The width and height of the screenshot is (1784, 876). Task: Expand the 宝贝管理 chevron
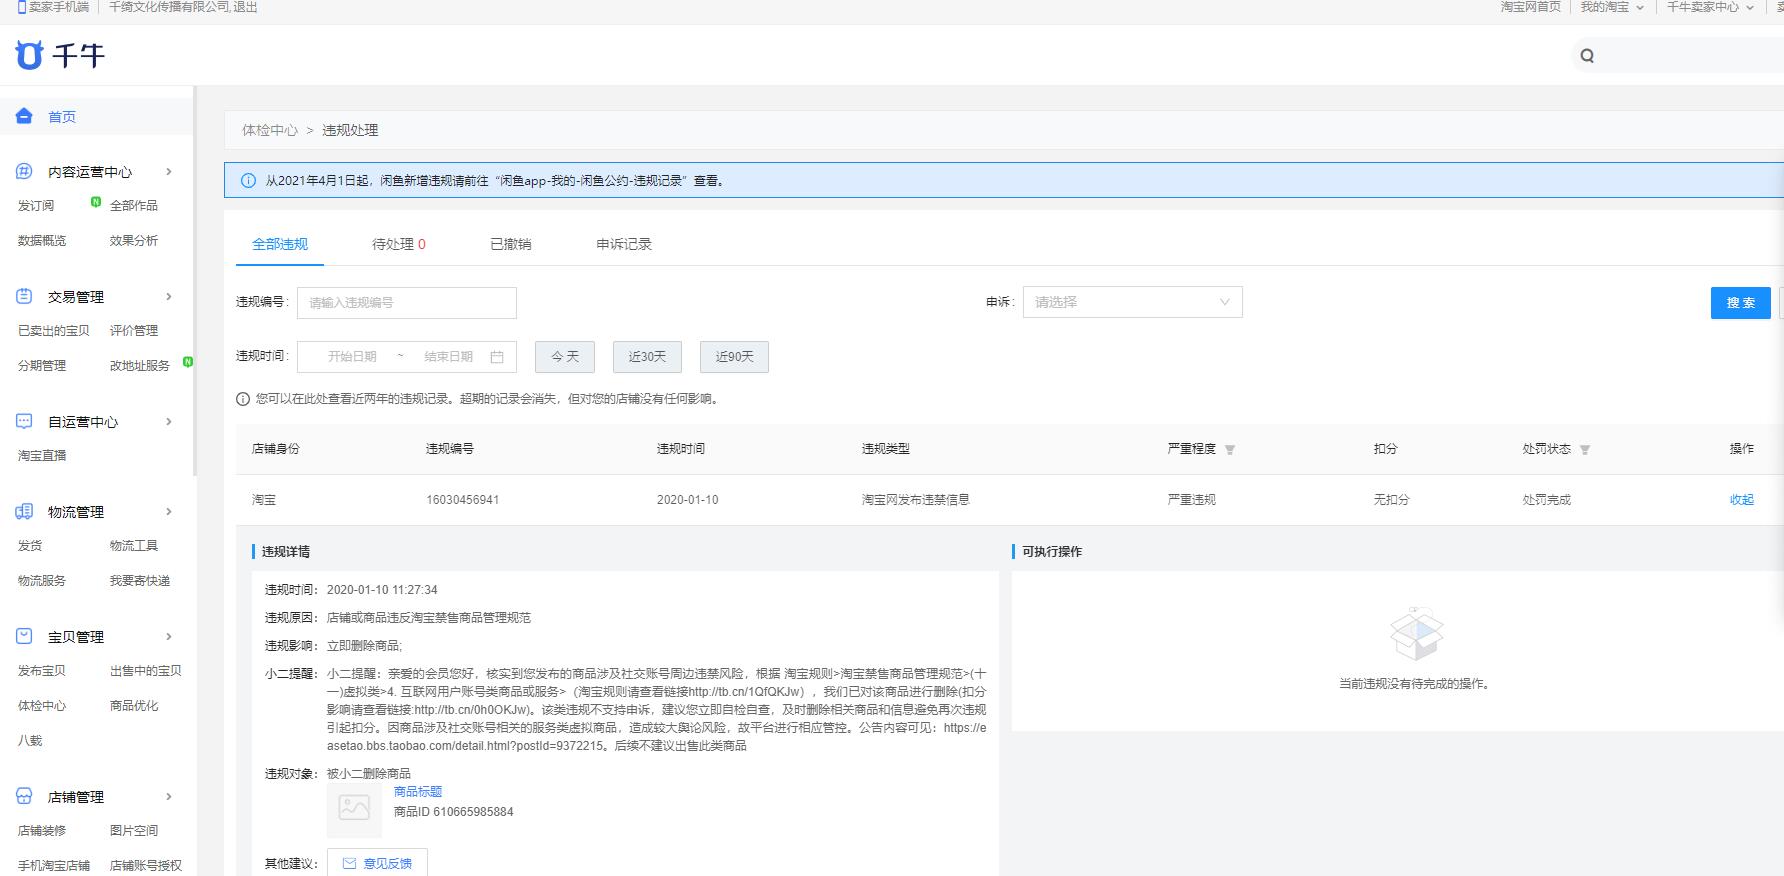coord(168,636)
